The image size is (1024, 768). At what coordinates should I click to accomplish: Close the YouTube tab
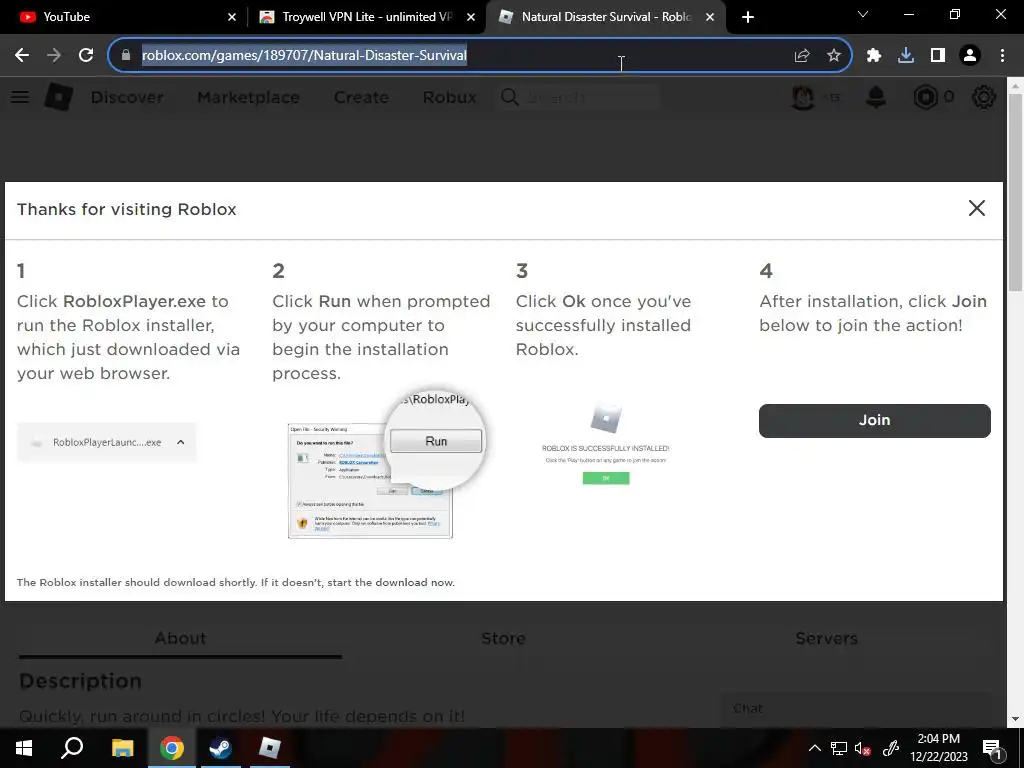tap(232, 17)
